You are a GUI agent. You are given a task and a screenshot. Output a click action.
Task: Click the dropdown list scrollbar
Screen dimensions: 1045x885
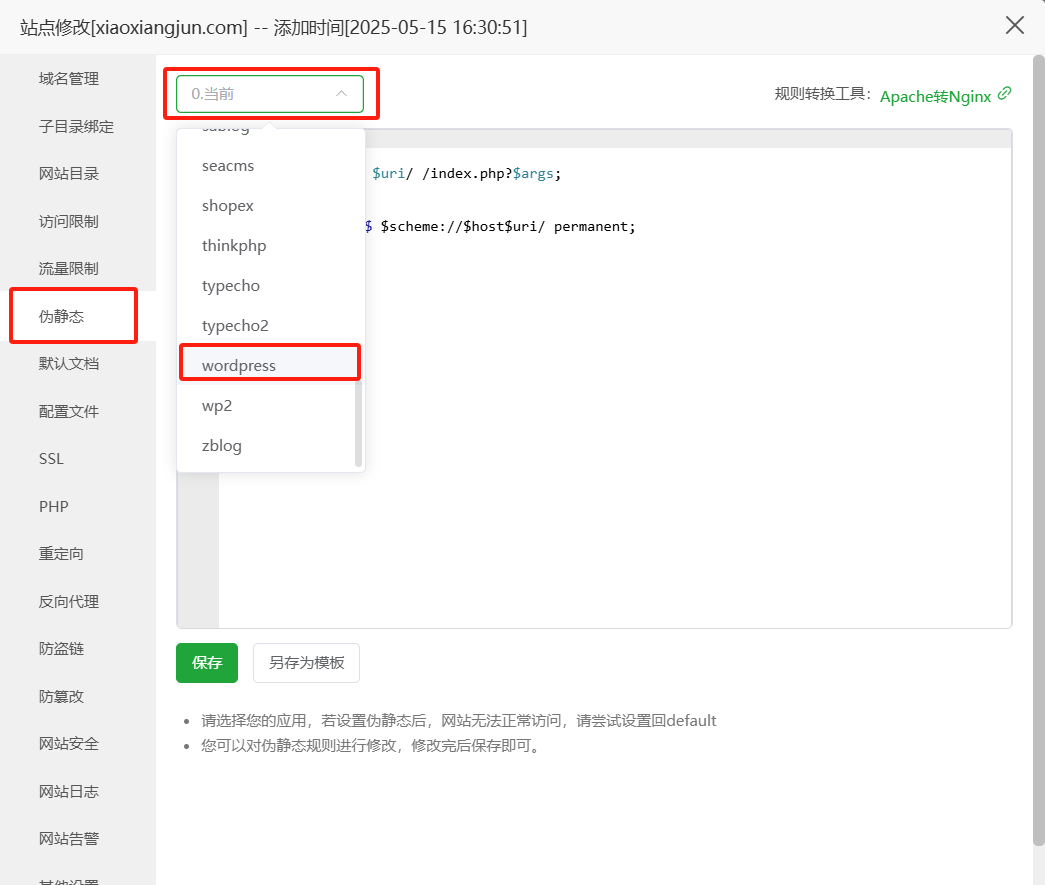pyautogui.click(x=358, y=420)
